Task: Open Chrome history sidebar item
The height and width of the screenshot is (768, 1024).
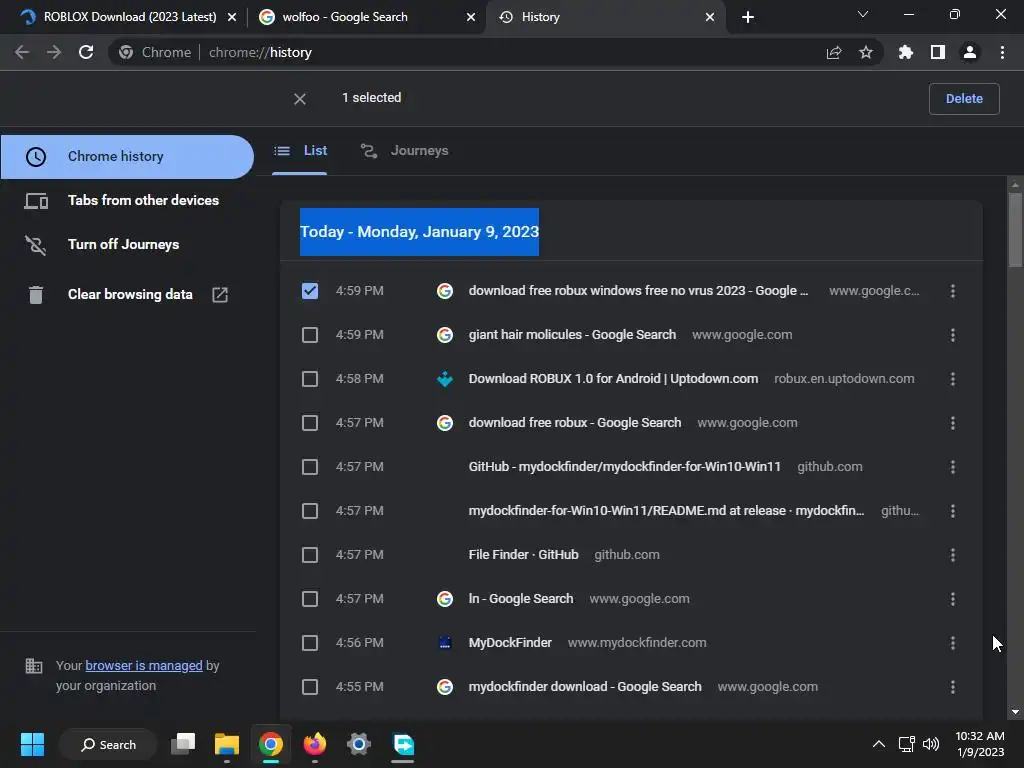Action: point(127,157)
